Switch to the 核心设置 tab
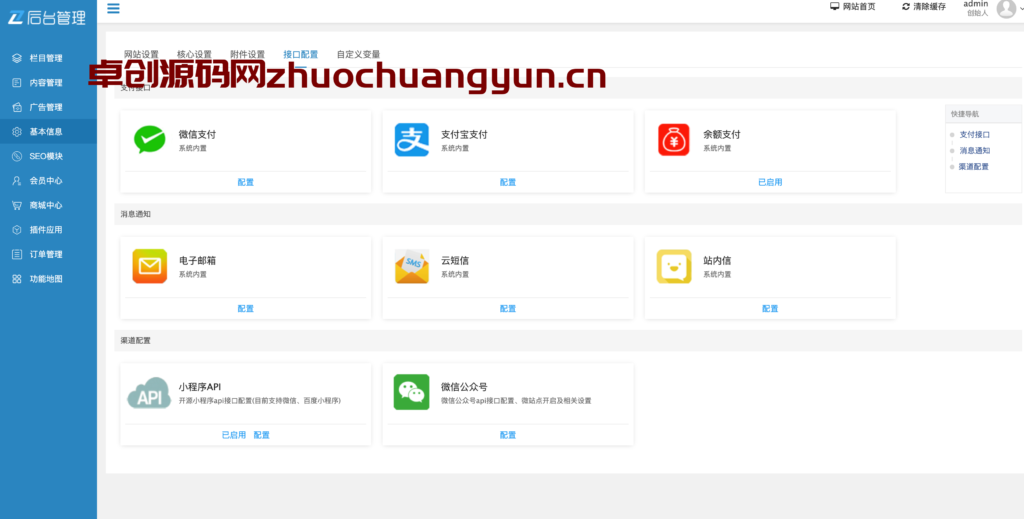 [x=195, y=55]
